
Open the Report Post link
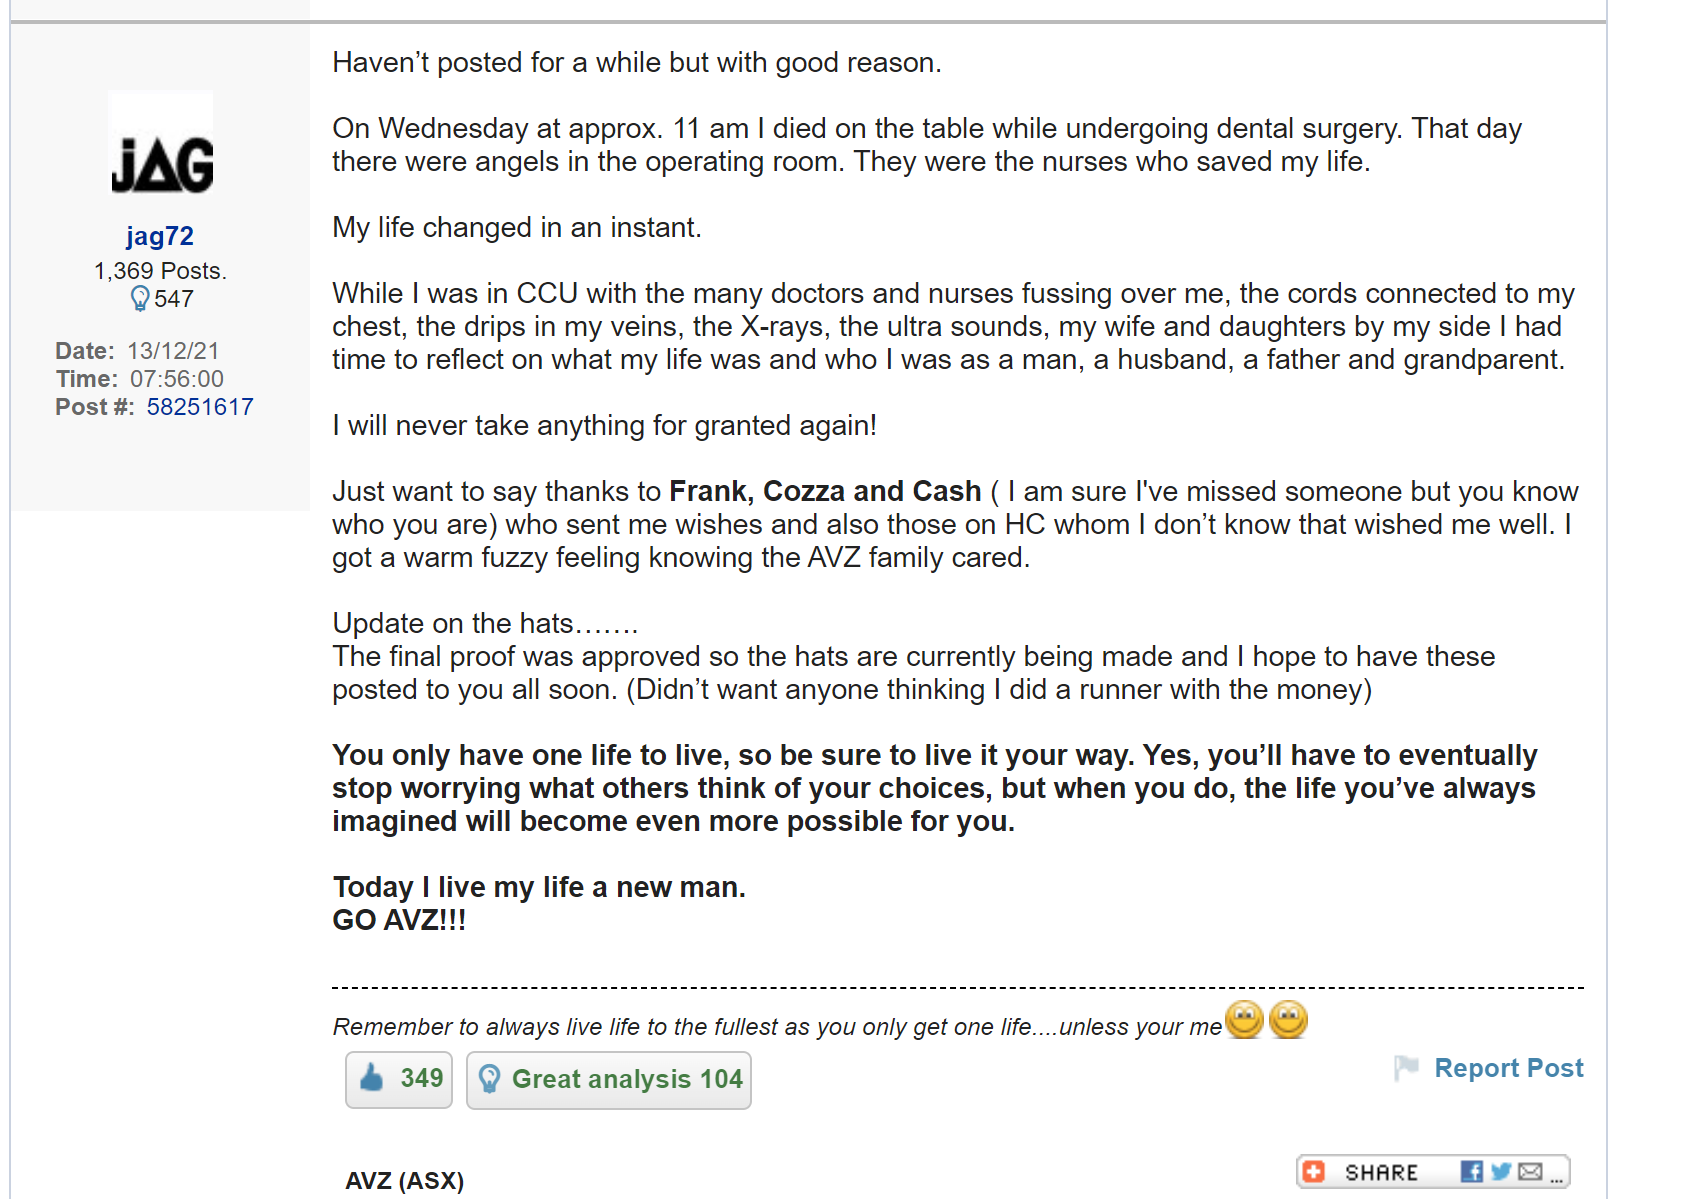1508,1068
